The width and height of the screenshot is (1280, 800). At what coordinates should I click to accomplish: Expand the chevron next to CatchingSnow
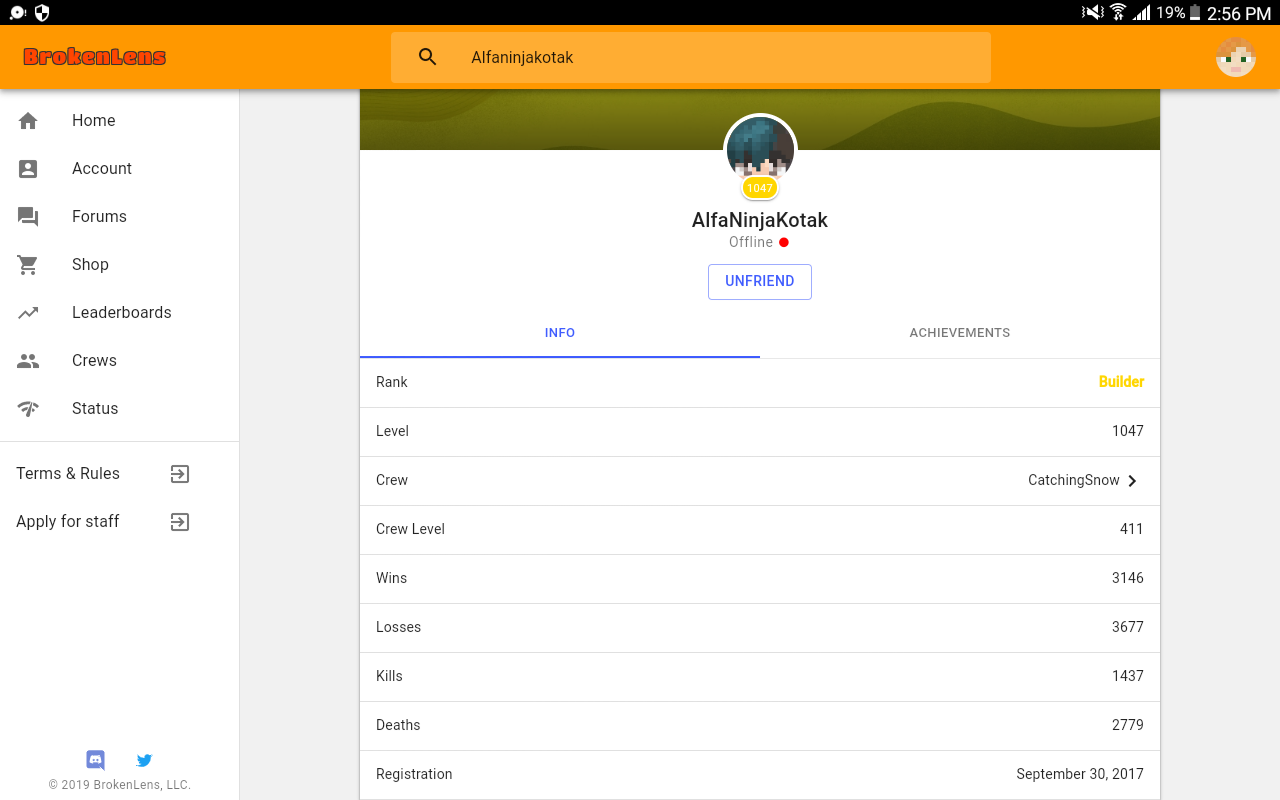[1133, 481]
